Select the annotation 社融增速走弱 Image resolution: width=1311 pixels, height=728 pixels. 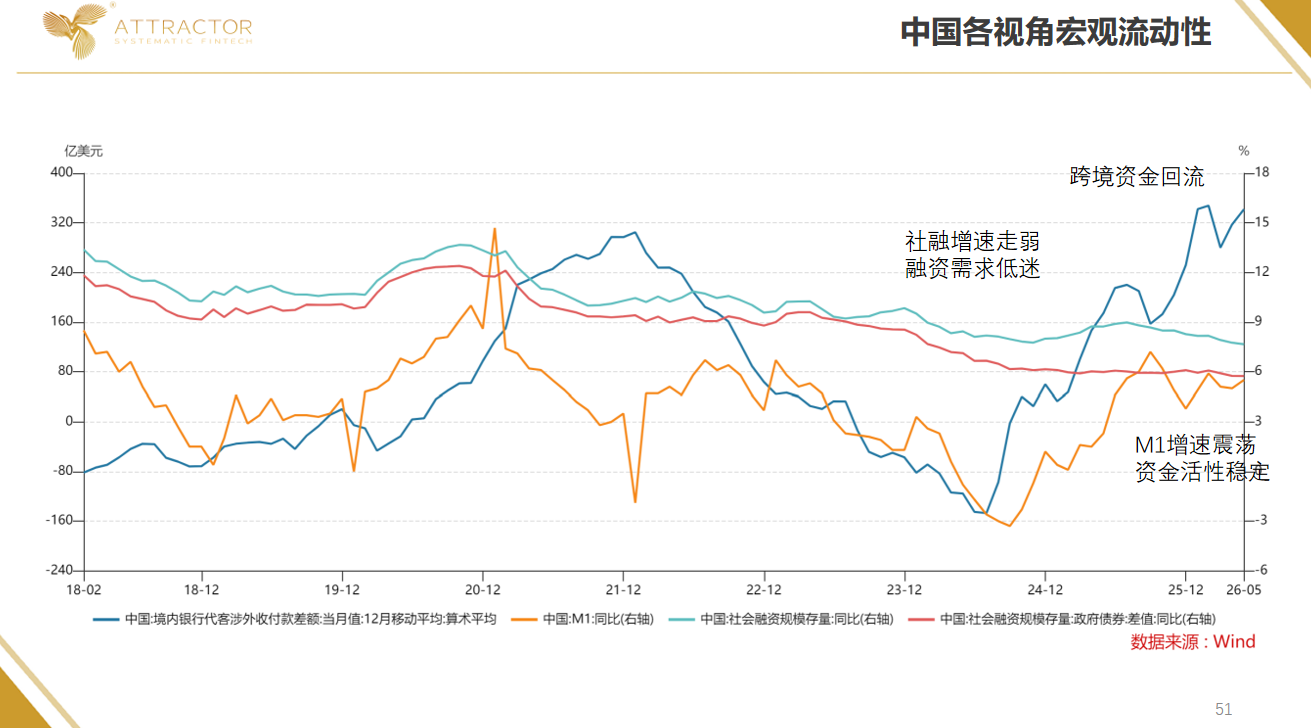point(972,241)
